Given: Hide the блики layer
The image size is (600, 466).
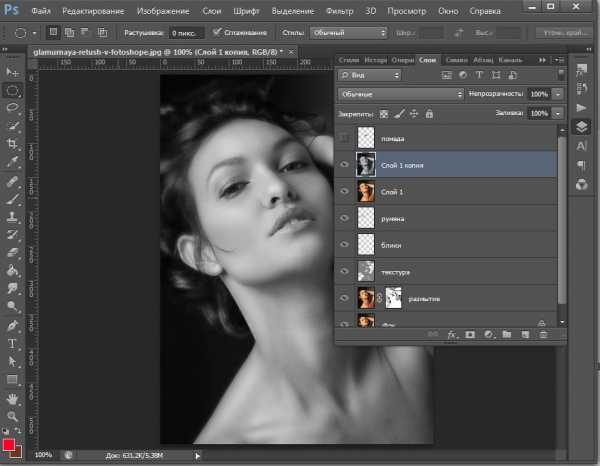Looking at the screenshot, I should coord(344,244).
